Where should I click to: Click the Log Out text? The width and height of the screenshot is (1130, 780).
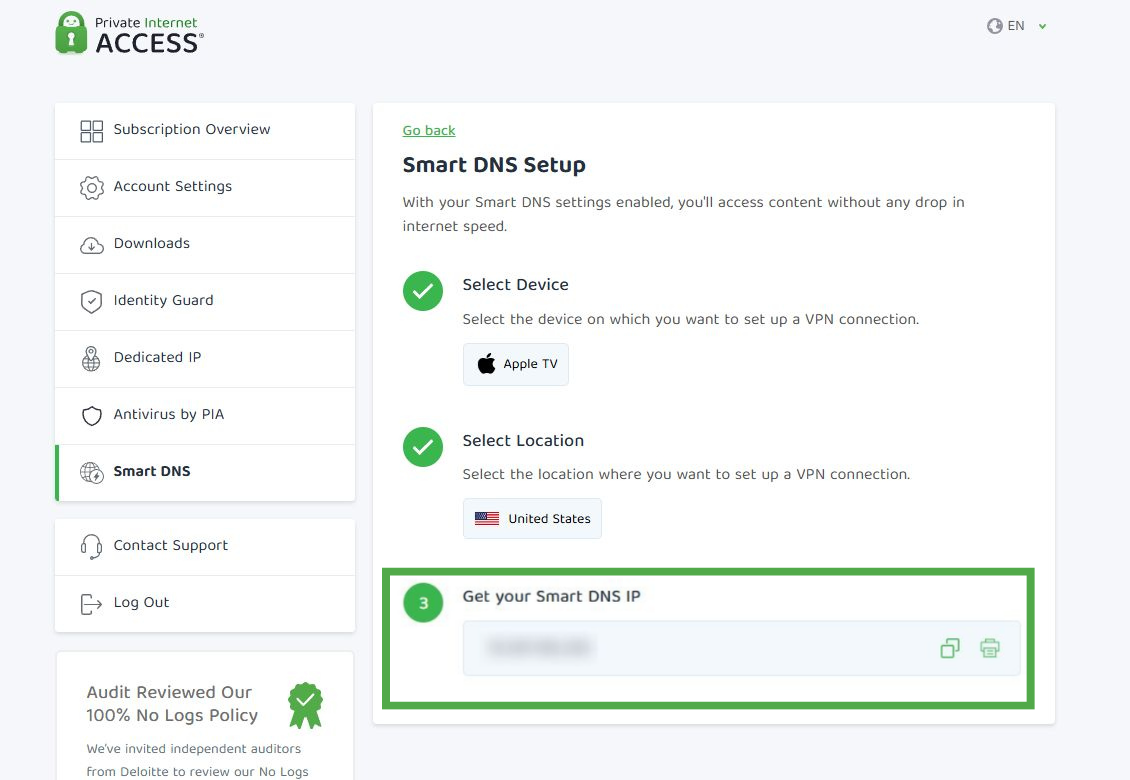point(141,603)
